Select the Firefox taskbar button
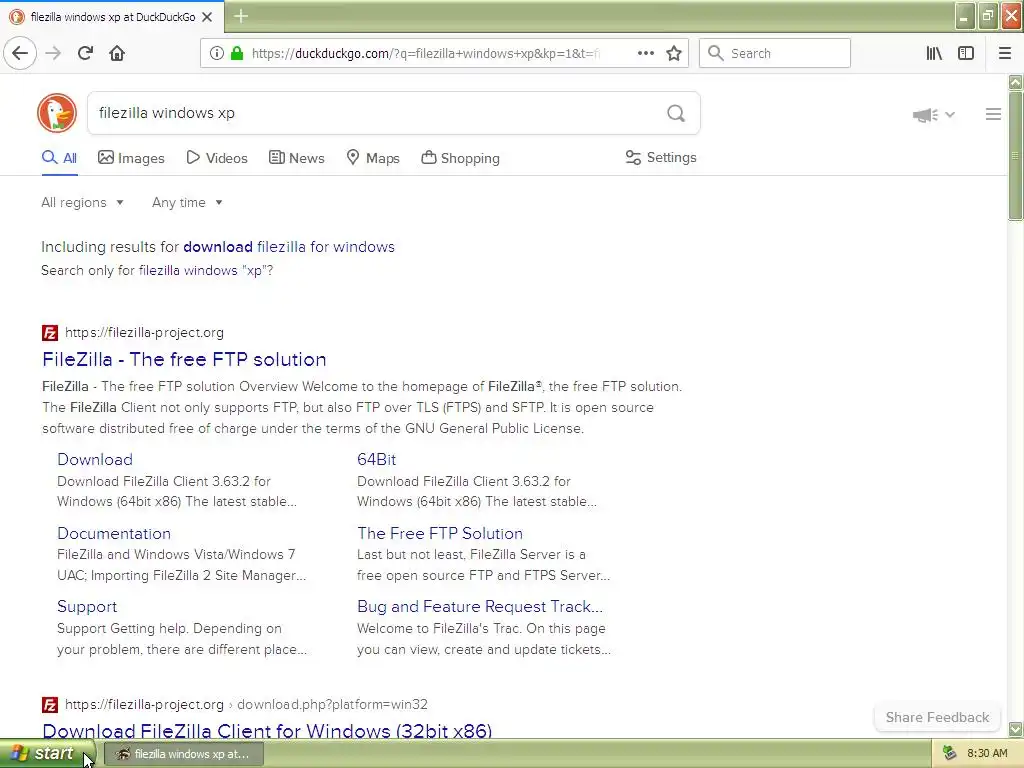This screenshot has height=768, width=1024. [x=184, y=754]
